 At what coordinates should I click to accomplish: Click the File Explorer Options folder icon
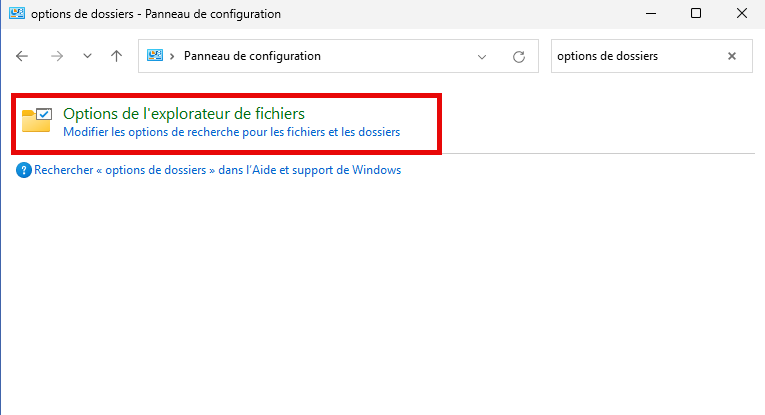click(x=37, y=120)
